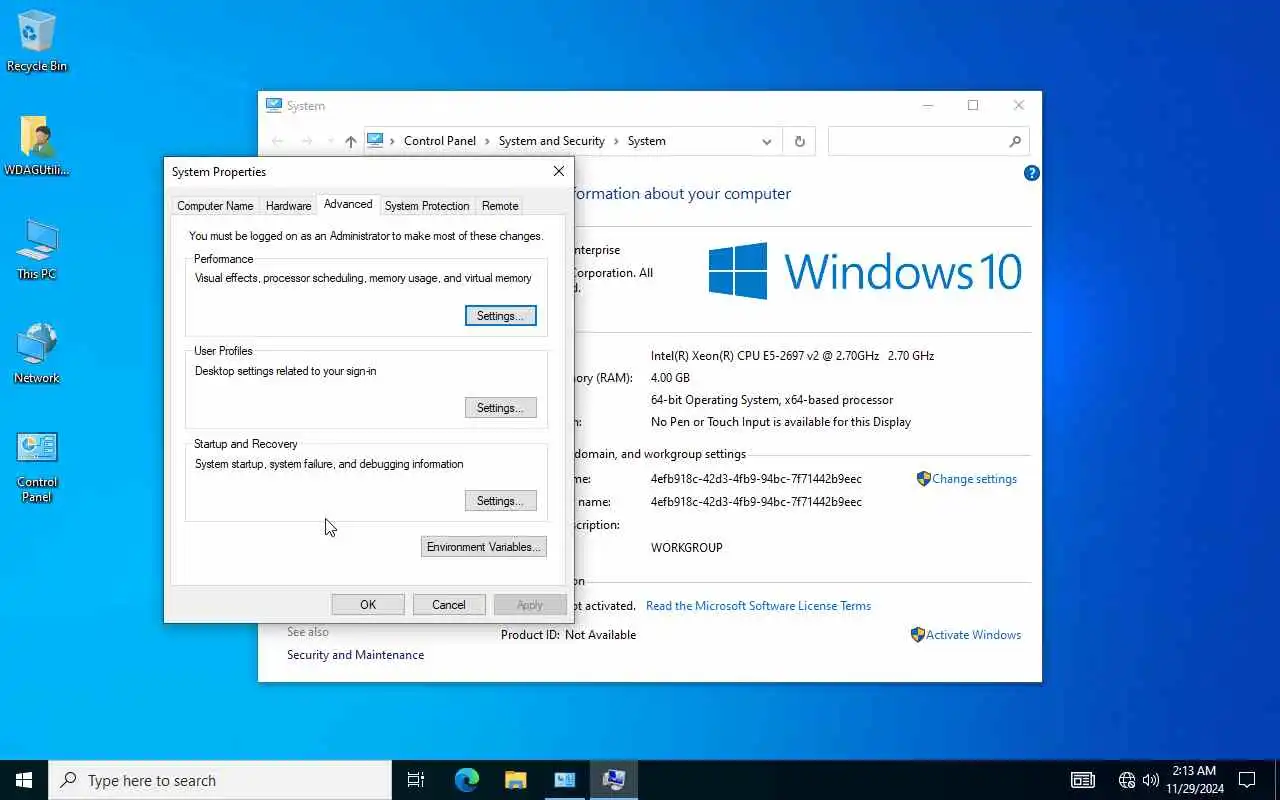This screenshot has height=800, width=1280.
Task: Click the No Pen or Touch Input text
Action: tap(781, 422)
